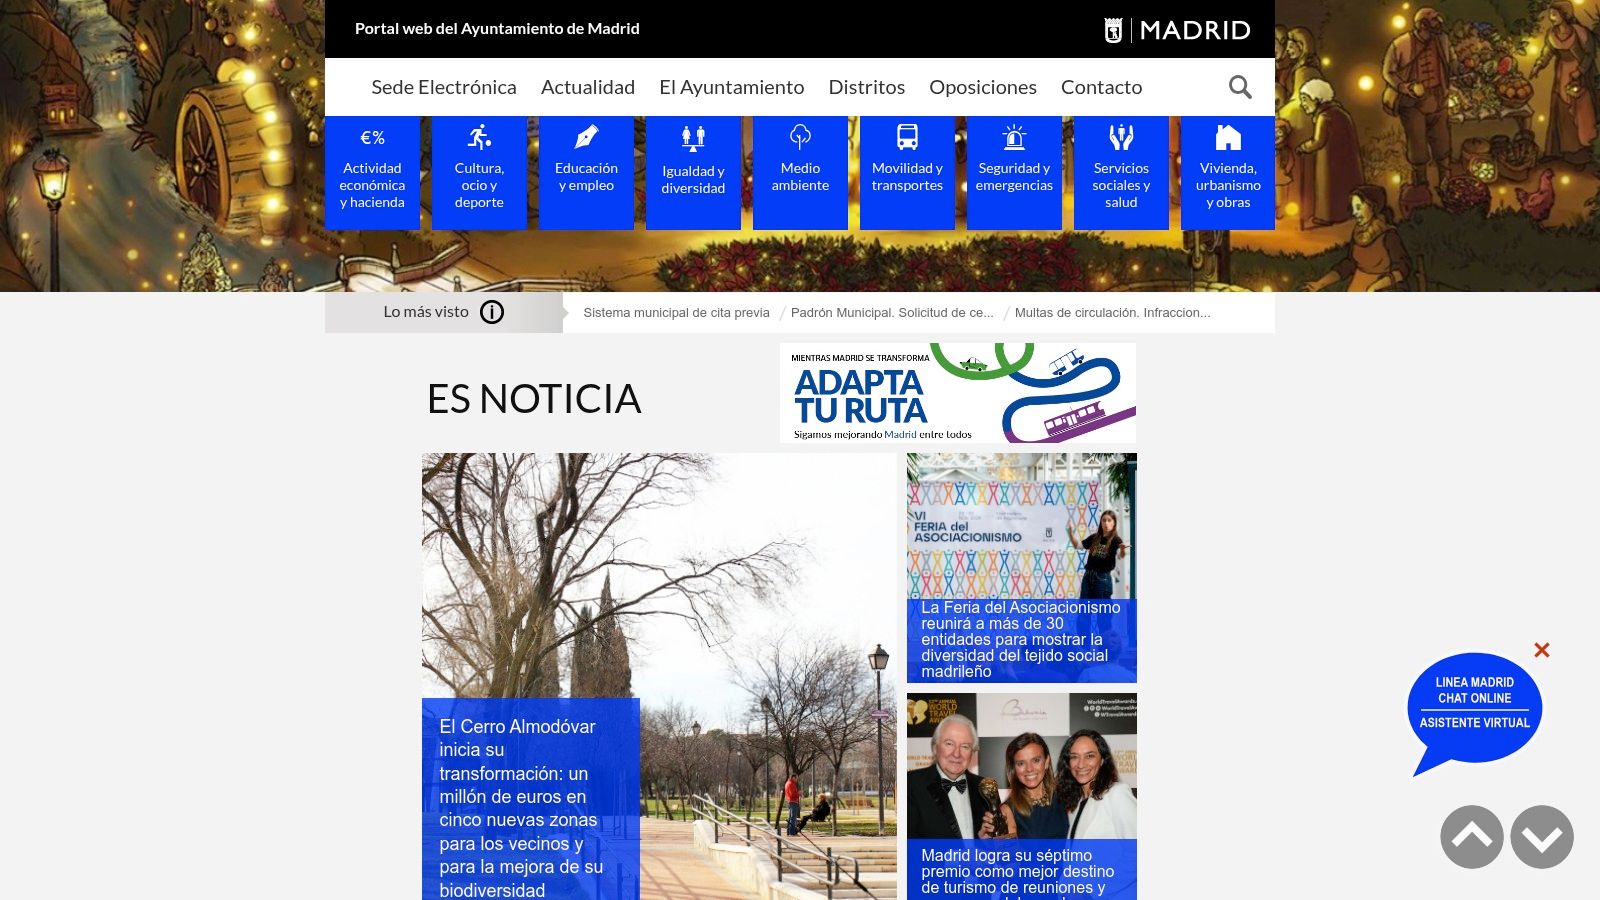Expand the Distritos navigation entry

click(866, 87)
